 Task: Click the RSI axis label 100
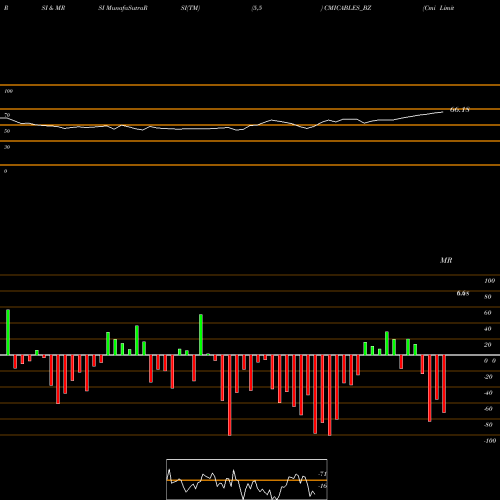(x=8, y=91)
